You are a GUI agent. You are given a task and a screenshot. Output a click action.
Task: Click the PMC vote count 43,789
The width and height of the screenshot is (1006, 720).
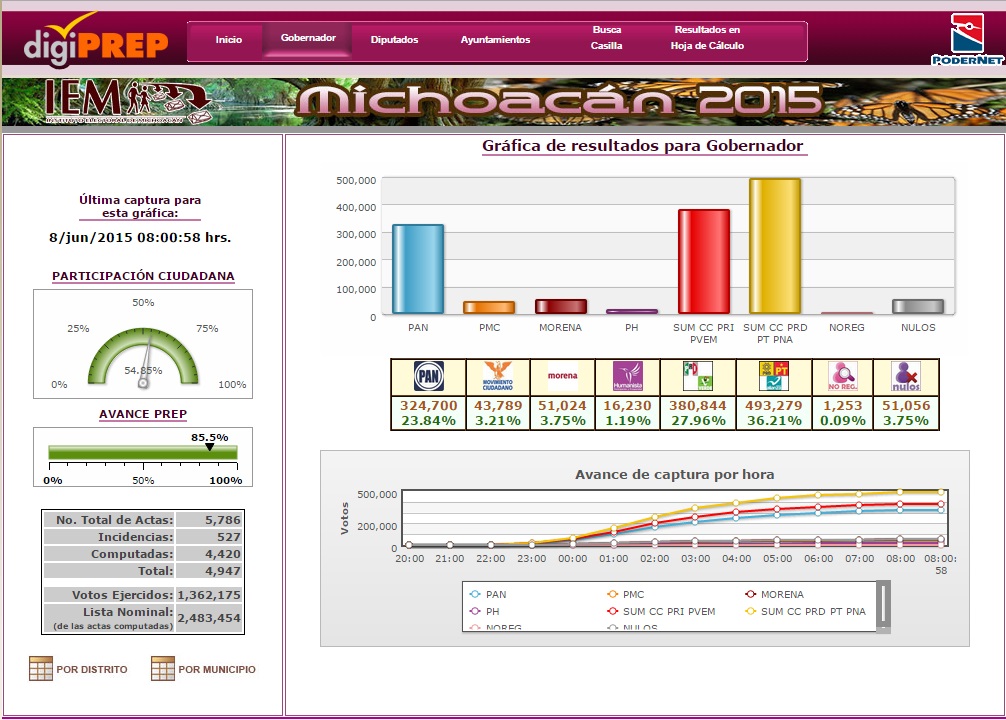pos(498,406)
